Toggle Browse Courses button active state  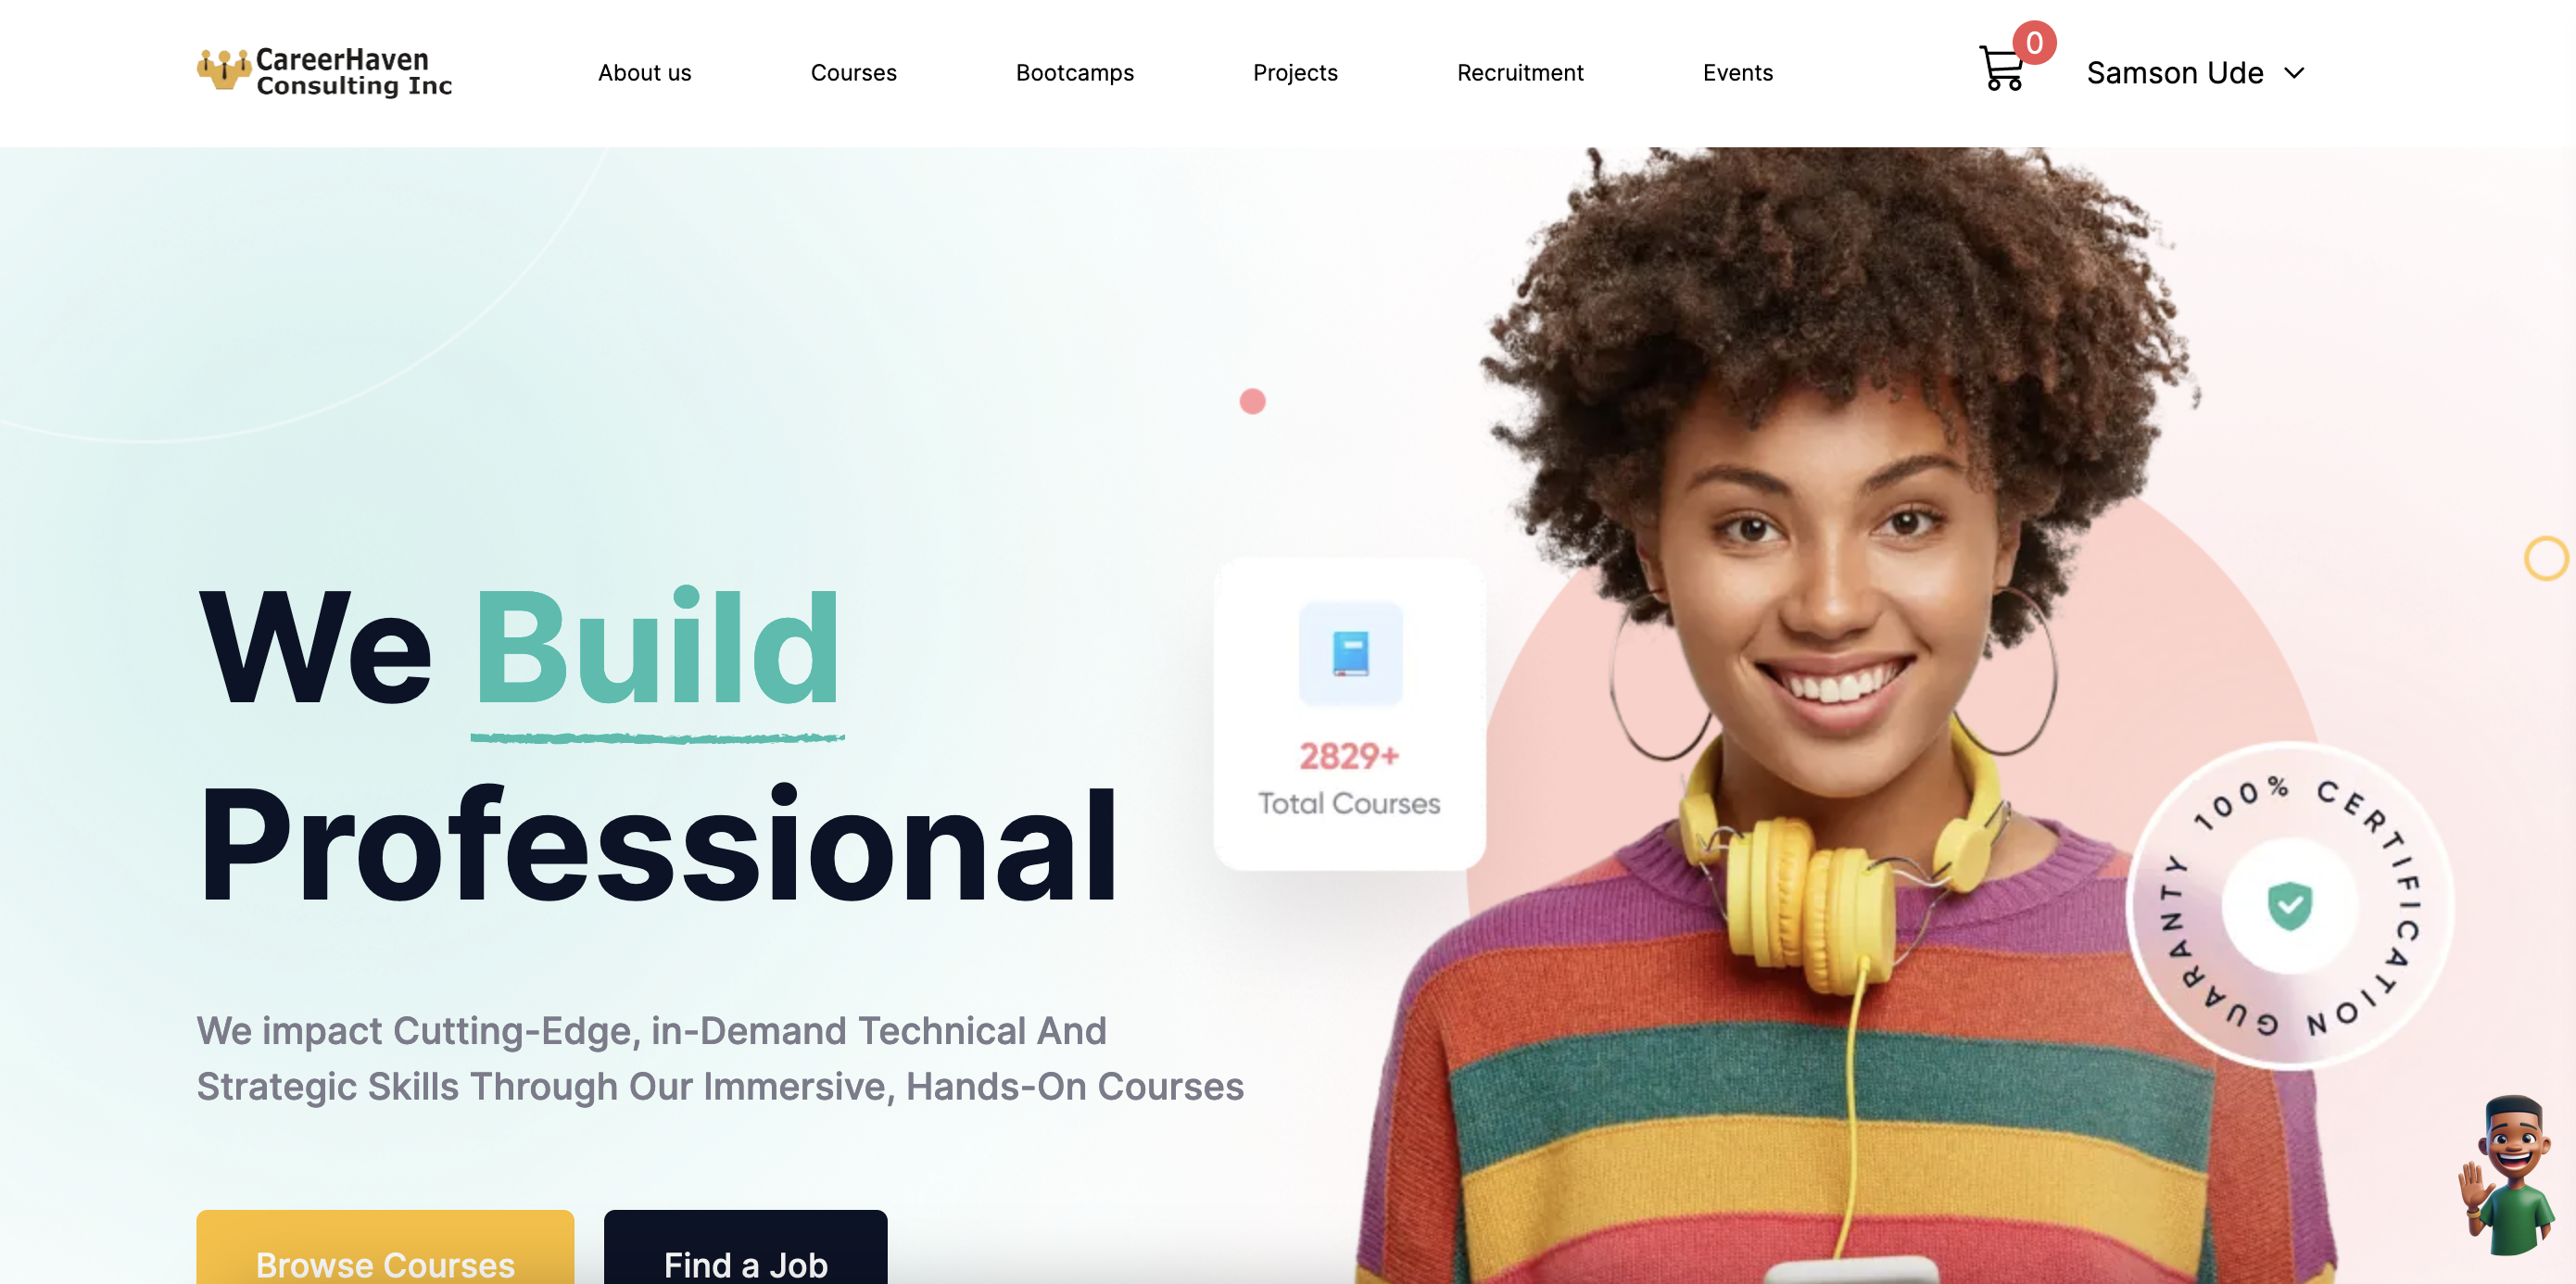coord(385,1261)
